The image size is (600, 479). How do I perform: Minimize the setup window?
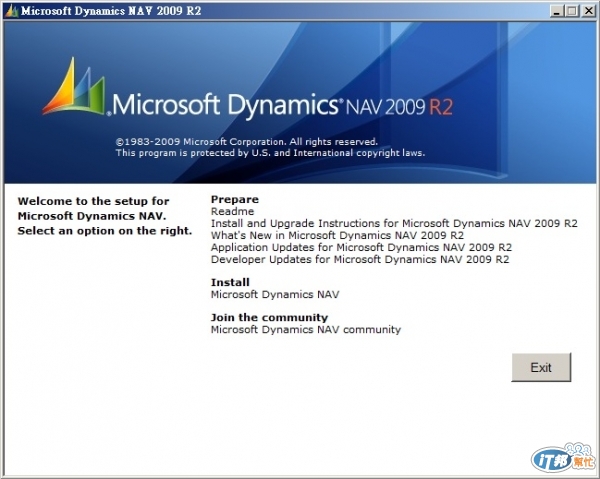coord(557,11)
